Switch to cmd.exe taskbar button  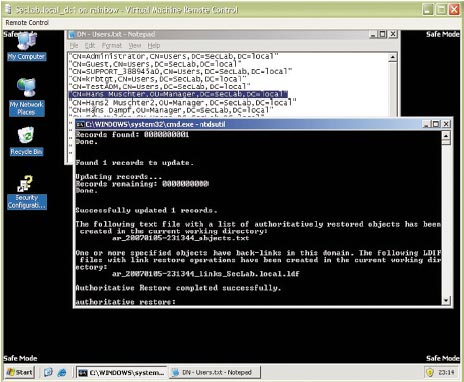[121, 372]
